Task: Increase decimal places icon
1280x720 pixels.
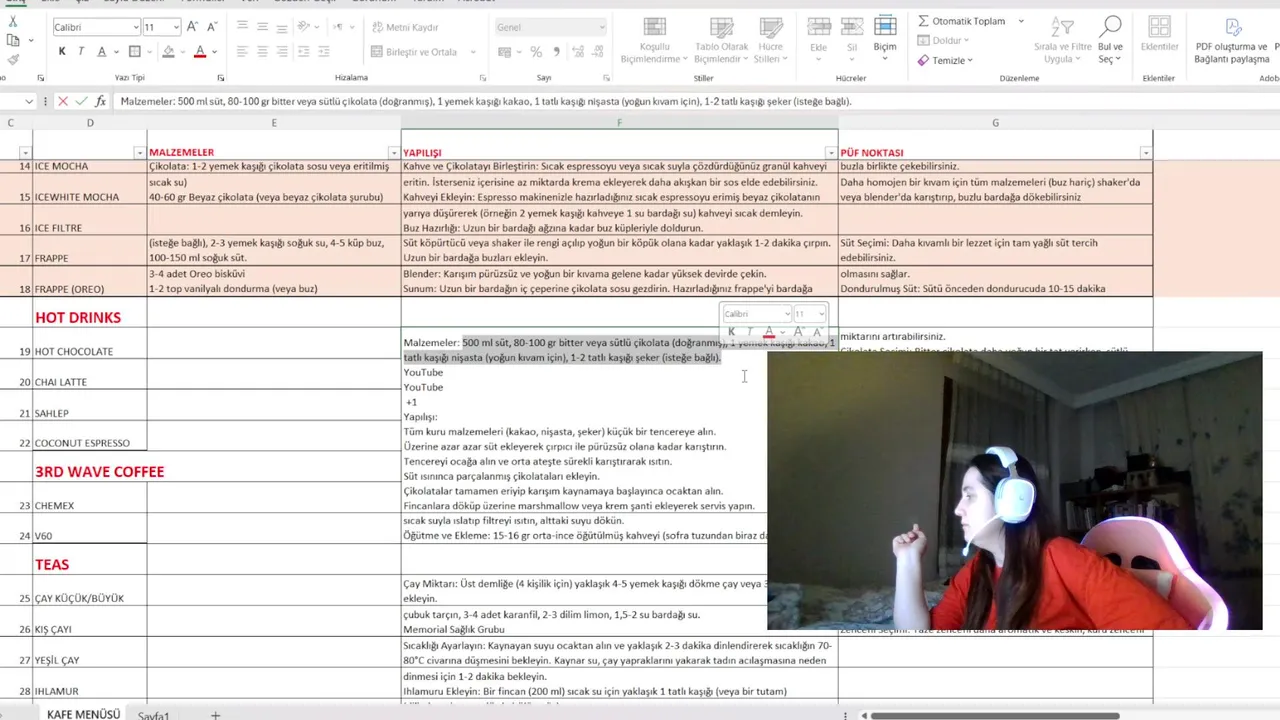Action: [578, 52]
